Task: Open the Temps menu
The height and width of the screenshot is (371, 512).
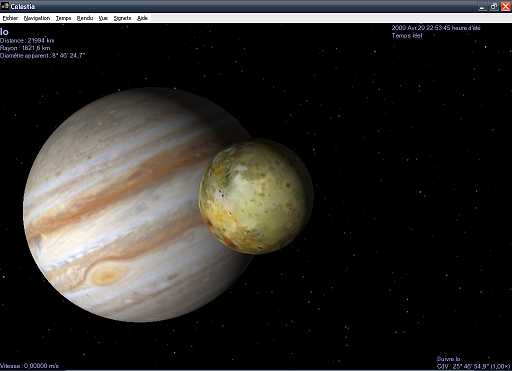Action: [63, 18]
